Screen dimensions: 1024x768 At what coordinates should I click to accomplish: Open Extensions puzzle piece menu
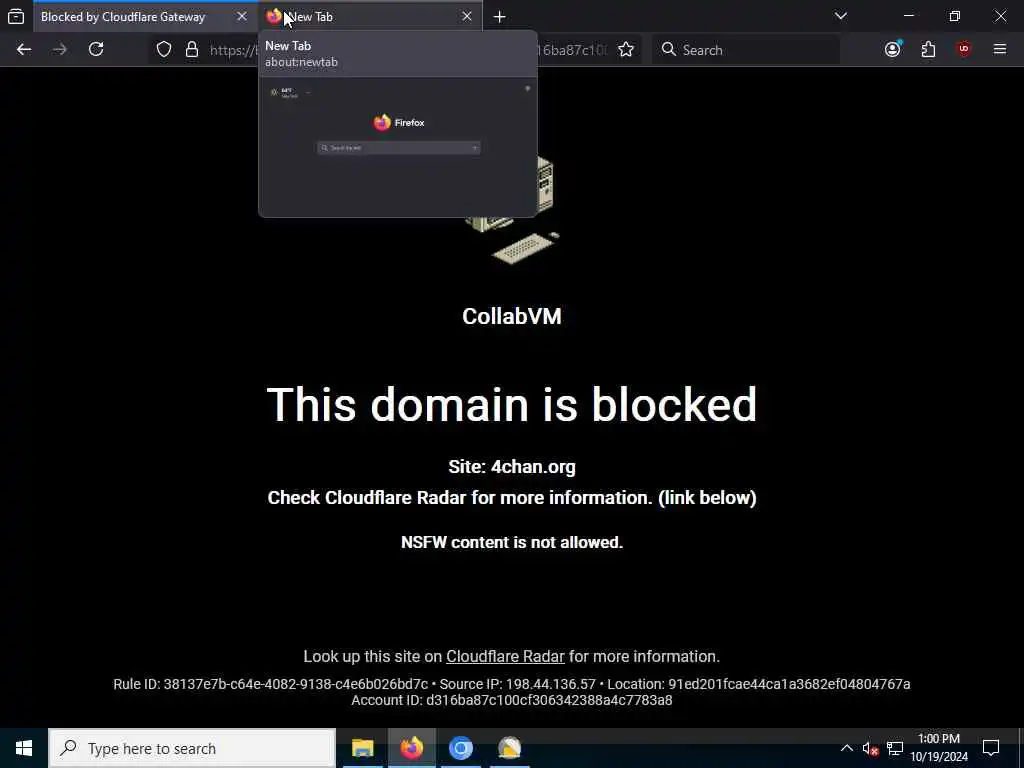pyautogui.click(x=928, y=50)
